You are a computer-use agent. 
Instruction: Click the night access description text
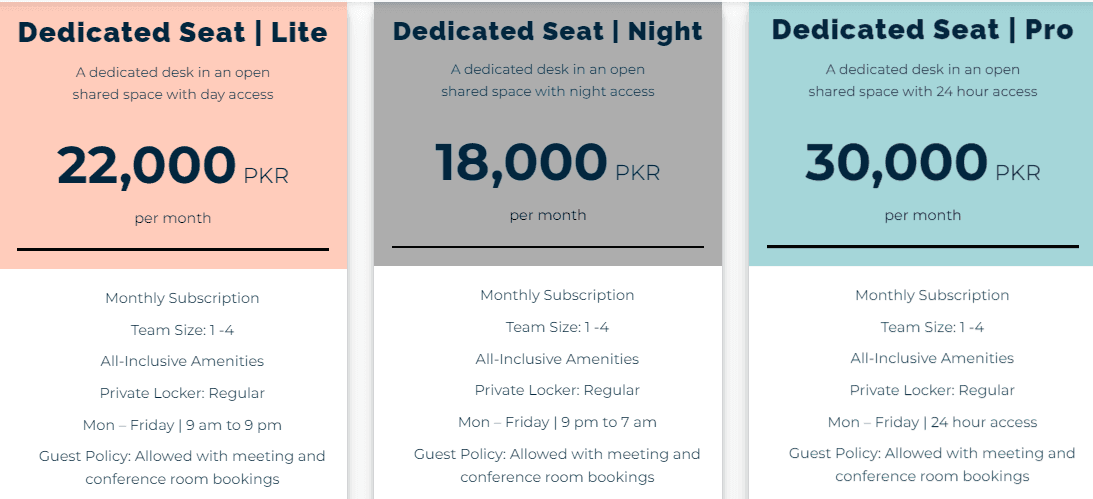[x=548, y=81]
